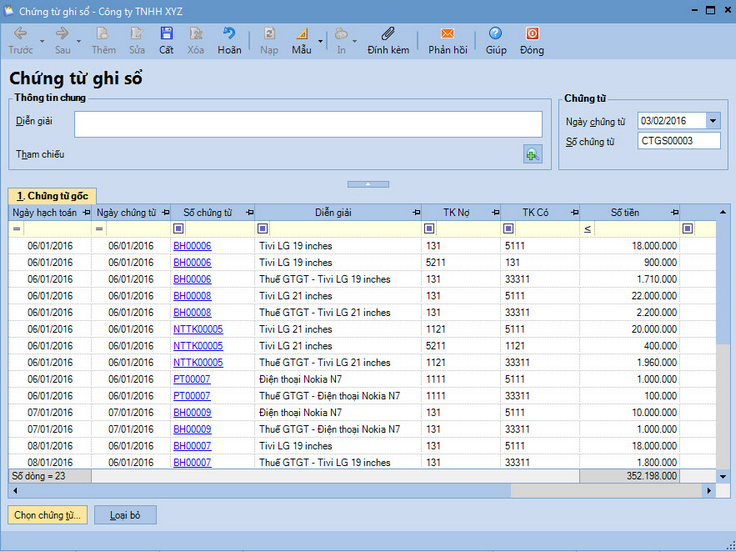Viewport: 736px width, 552px height.
Task: Open the dropdown arrow next to Trước
Action: (x=42, y=41)
